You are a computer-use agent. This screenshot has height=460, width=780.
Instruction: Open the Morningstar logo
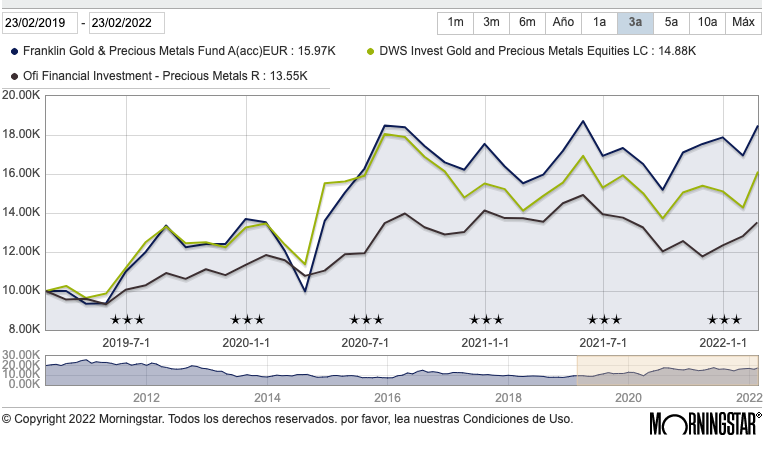click(x=705, y=423)
